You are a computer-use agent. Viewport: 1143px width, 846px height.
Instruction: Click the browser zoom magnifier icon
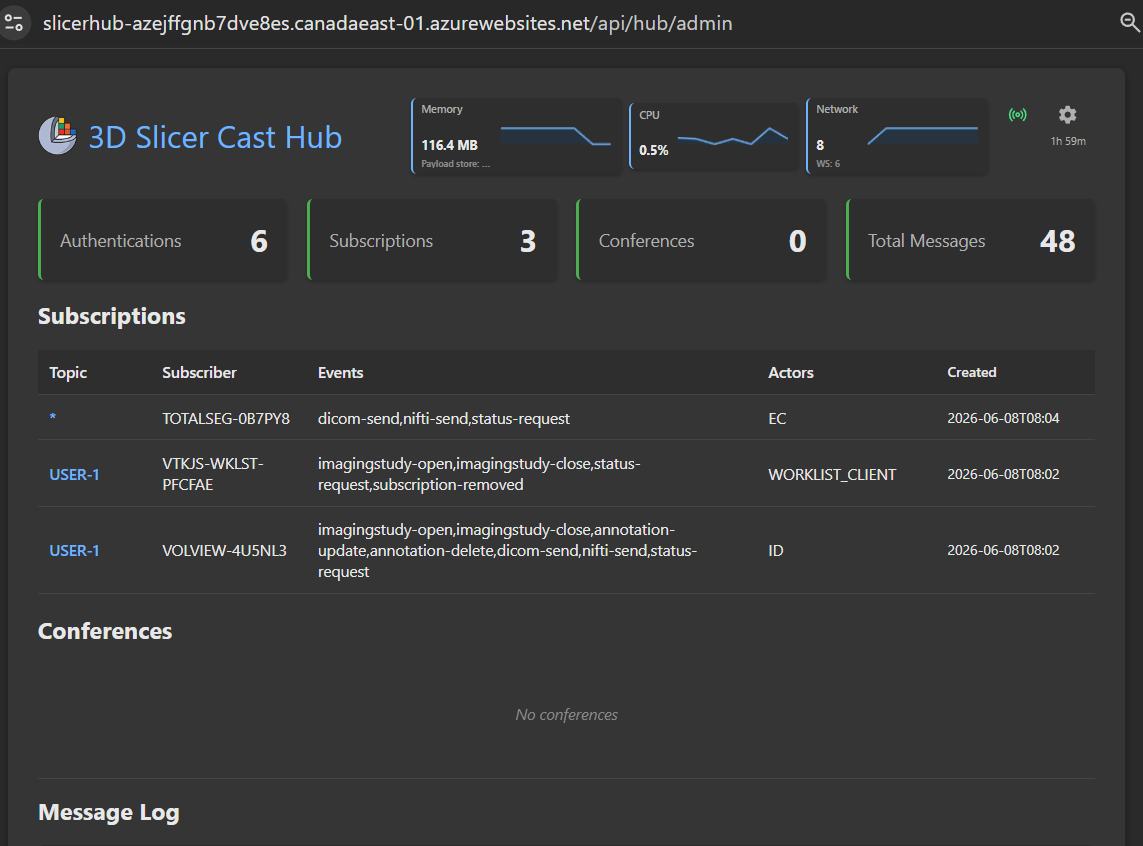1129,23
